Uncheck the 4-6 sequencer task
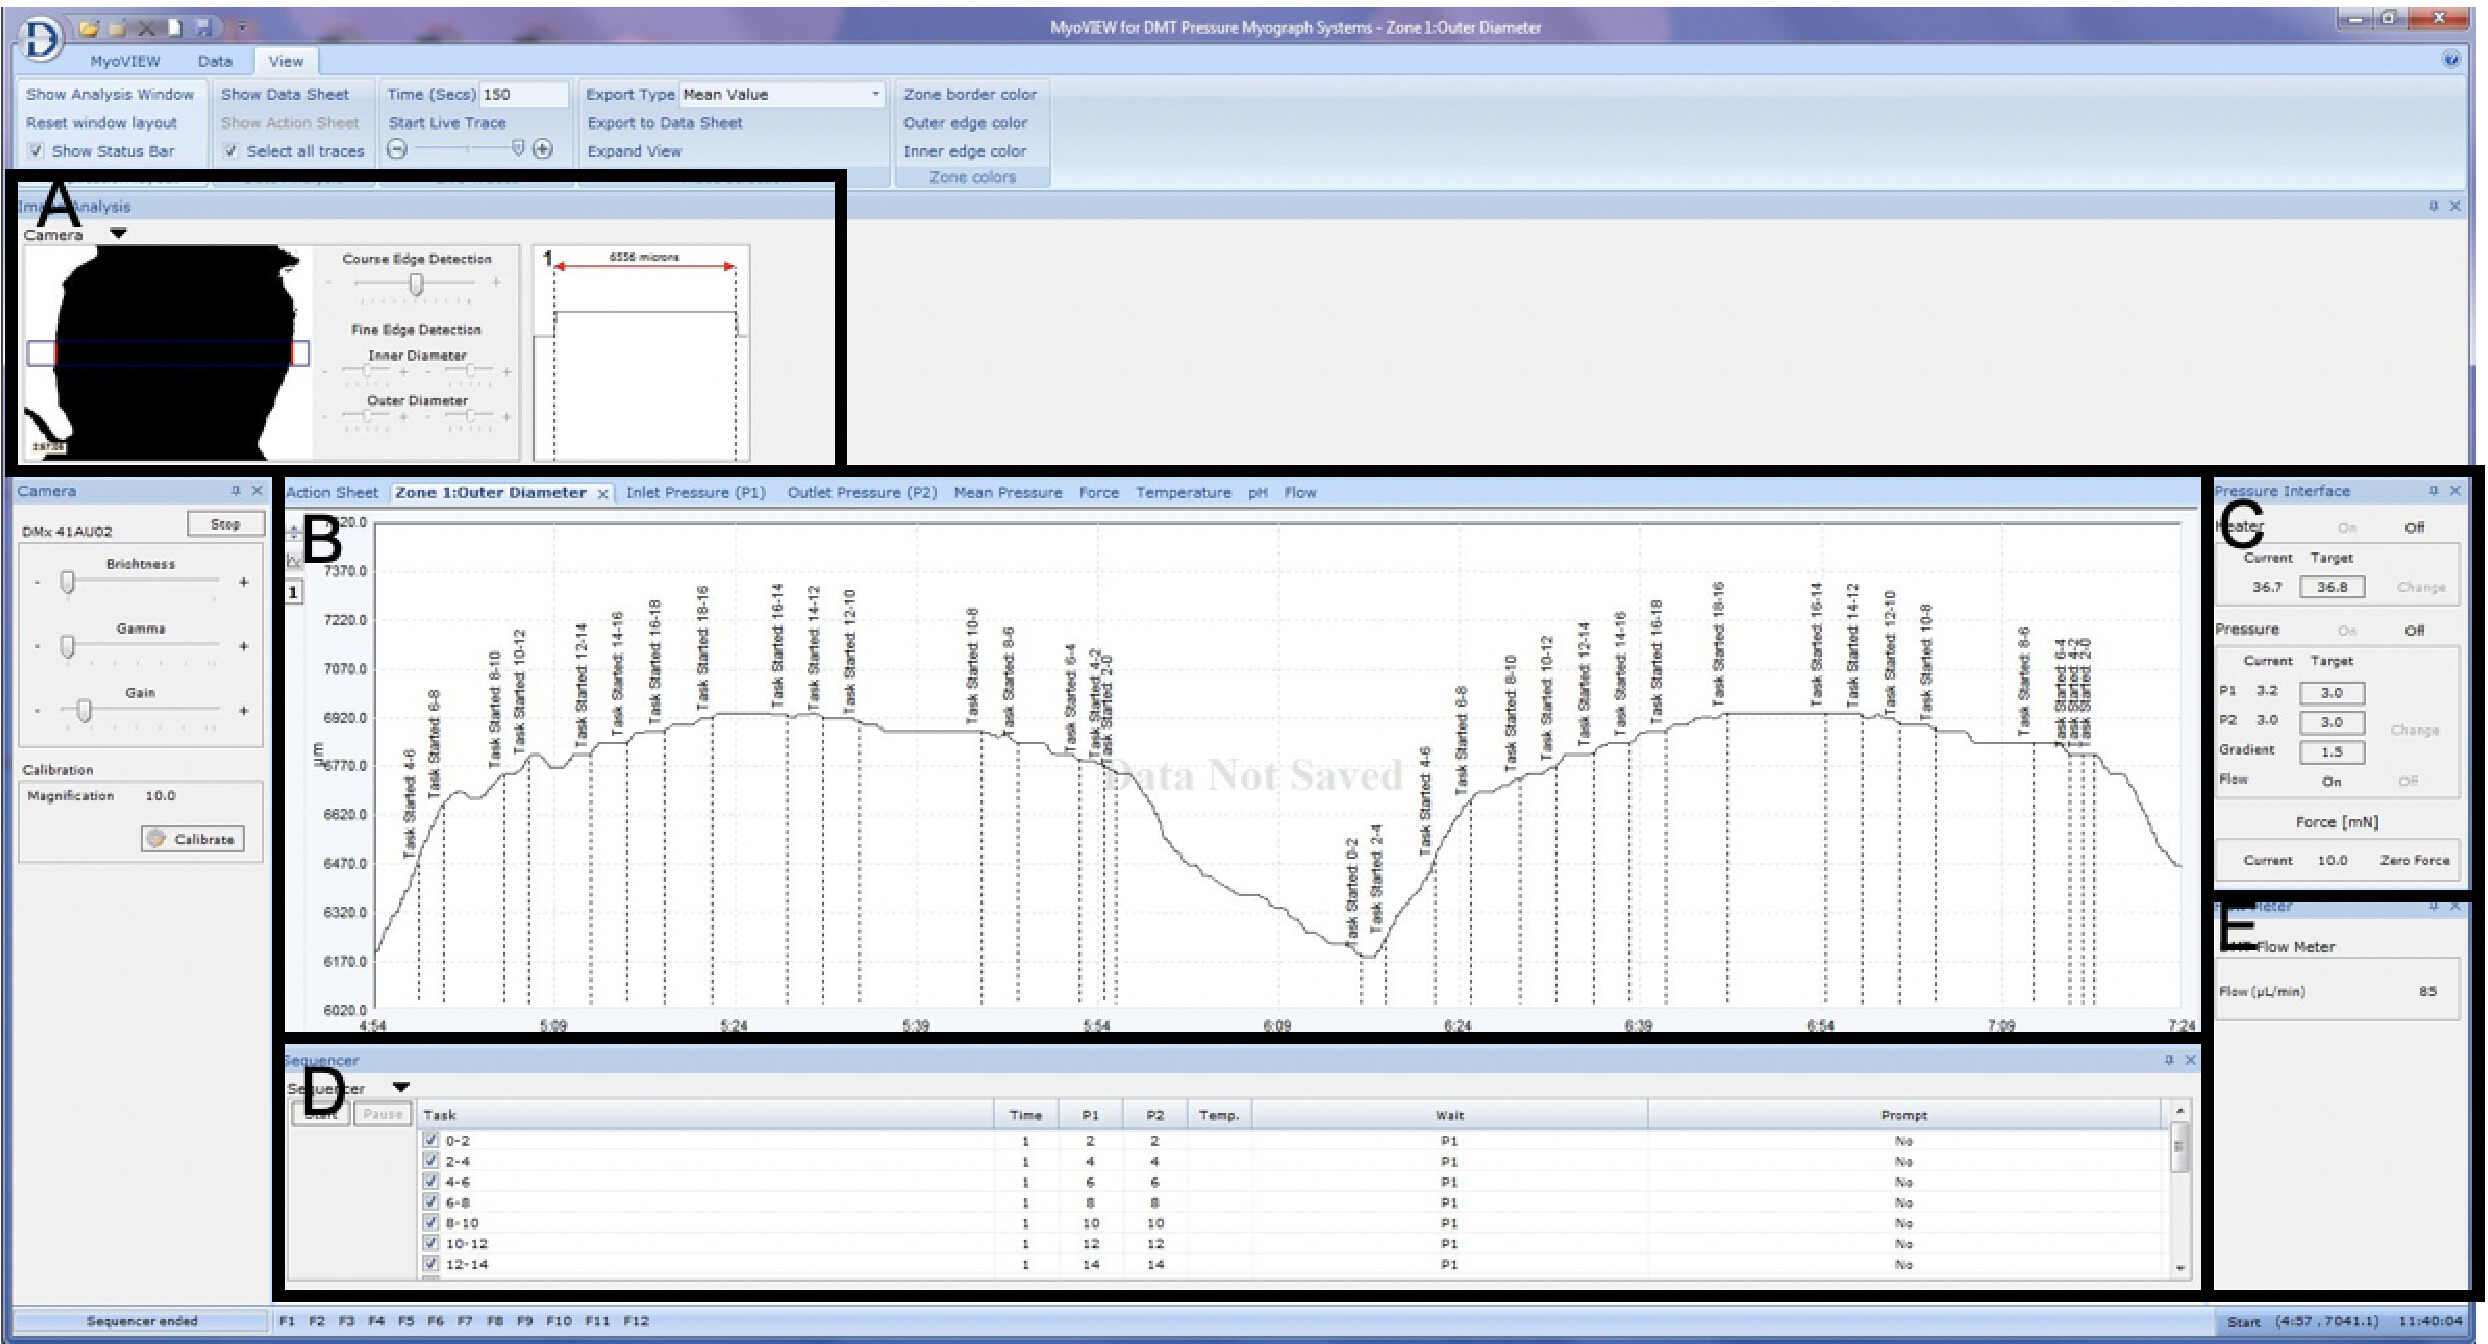This screenshot has height=1344, width=2488. [431, 1181]
